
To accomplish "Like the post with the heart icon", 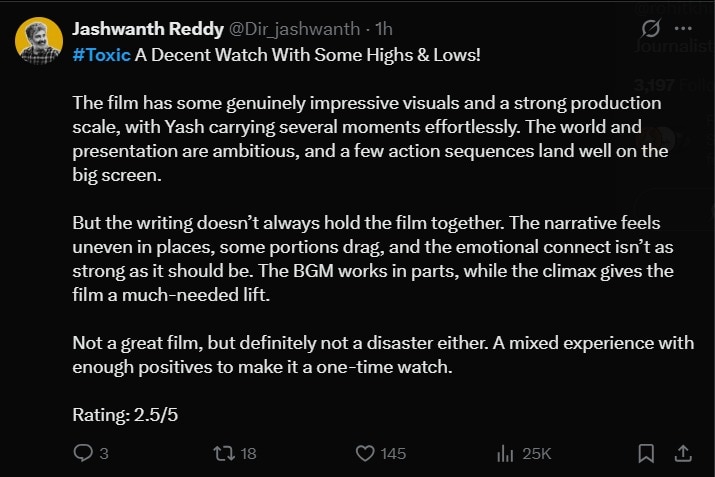I will pyautogui.click(x=365, y=453).
